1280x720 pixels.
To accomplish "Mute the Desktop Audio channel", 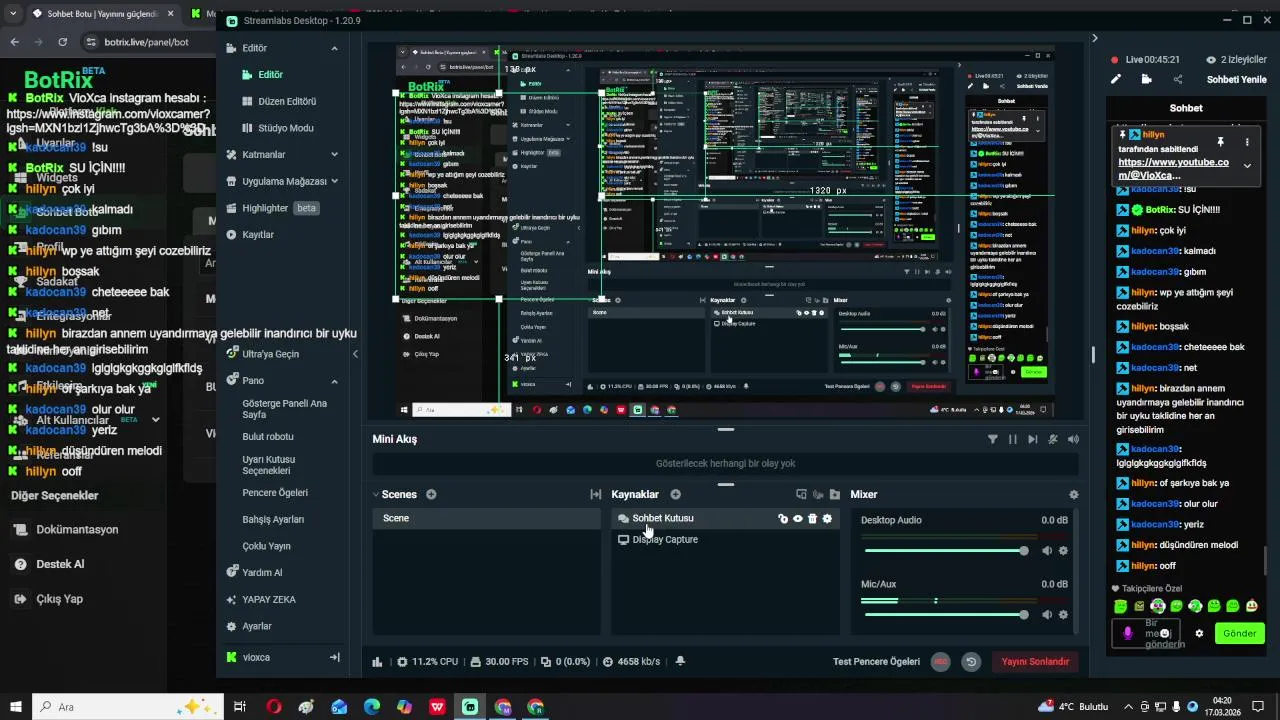I will coord(1047,551).
